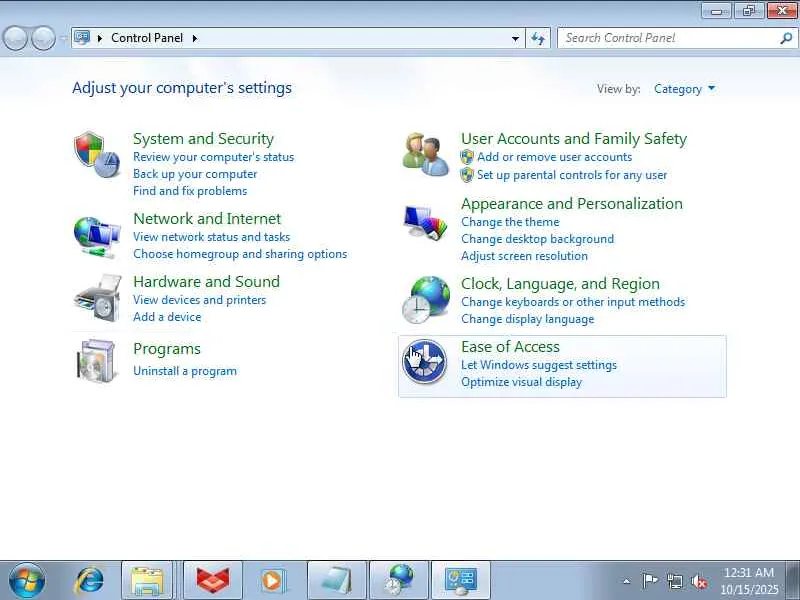The height and width of the screenshot is (600, 800).
Task: Click Back up your computer
Action: (195, 173)
